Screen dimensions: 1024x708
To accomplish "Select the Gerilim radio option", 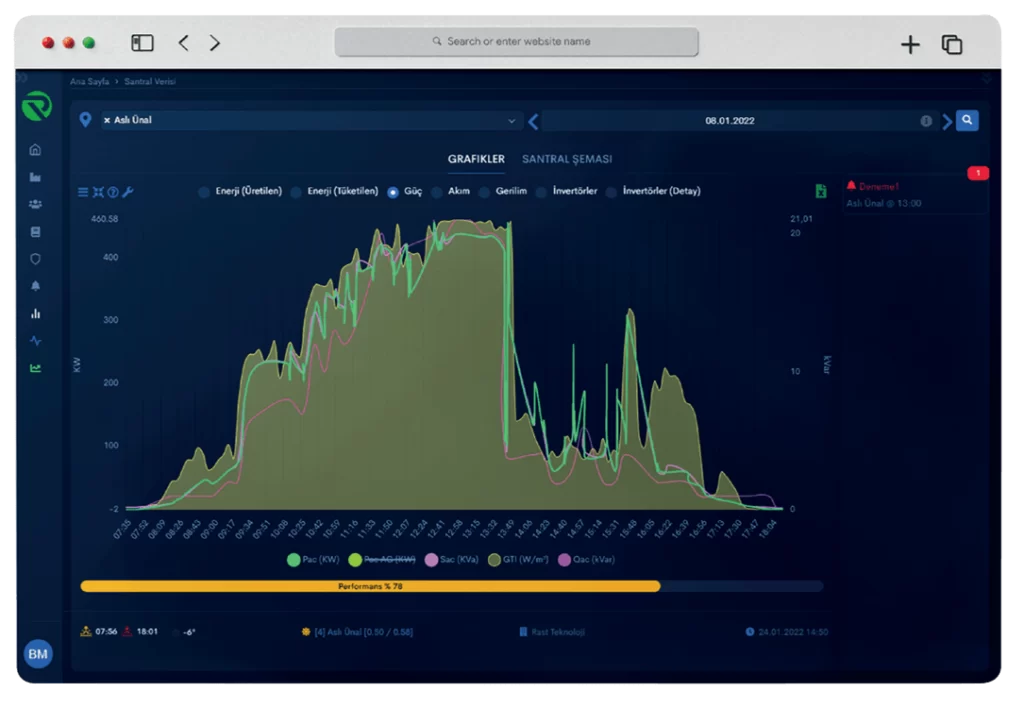I will [485, 192].
